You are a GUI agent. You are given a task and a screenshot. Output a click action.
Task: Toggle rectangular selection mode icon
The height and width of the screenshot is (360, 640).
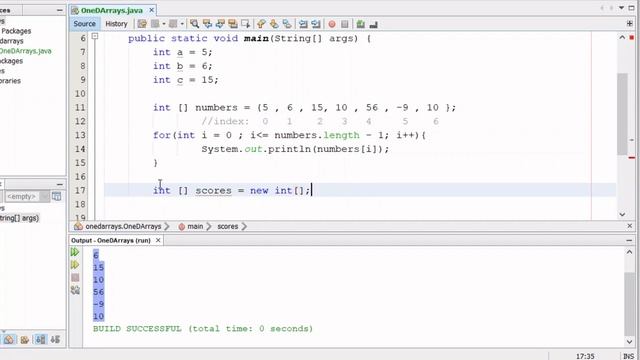245,24
